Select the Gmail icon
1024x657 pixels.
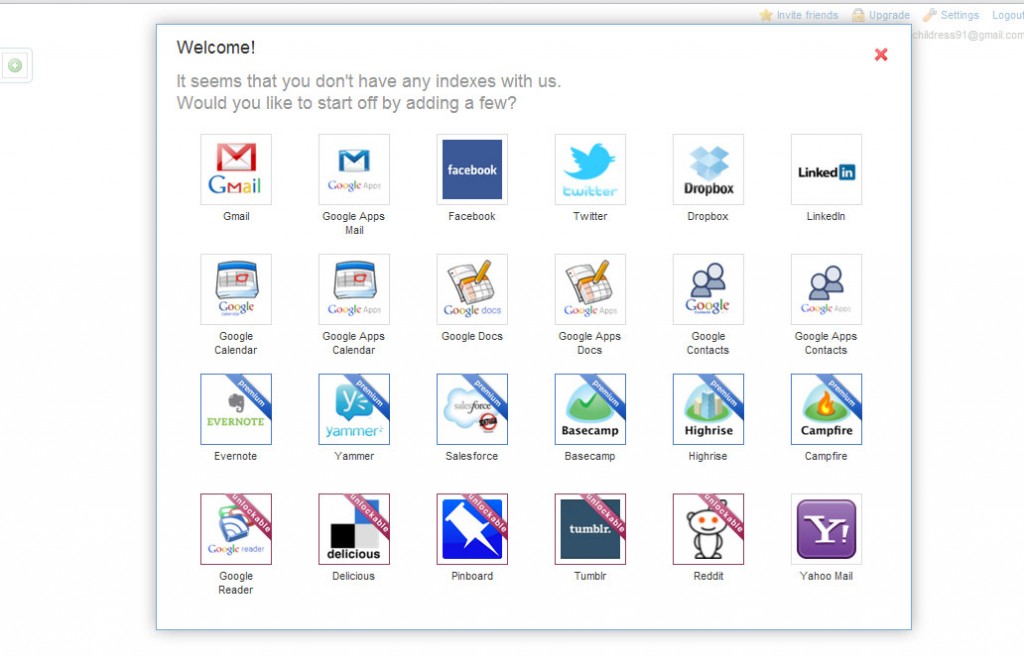236,169
